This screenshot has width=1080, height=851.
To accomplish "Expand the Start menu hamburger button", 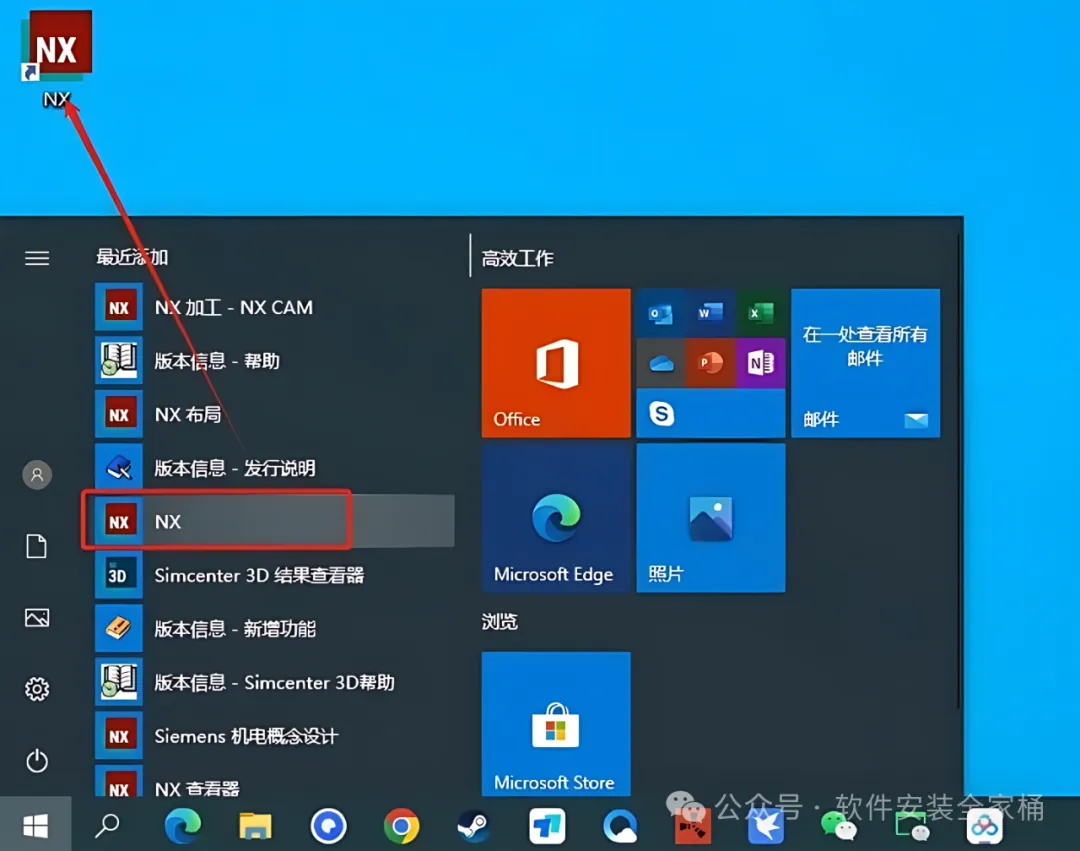I will click(x=37, y=258).
